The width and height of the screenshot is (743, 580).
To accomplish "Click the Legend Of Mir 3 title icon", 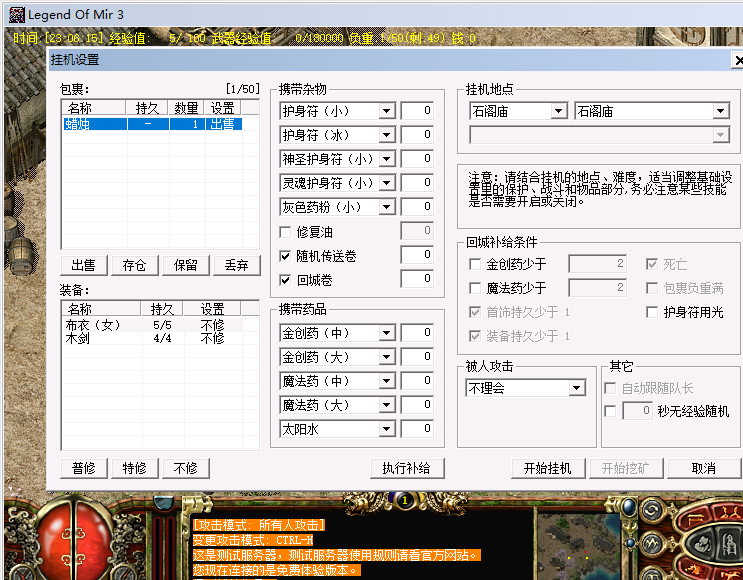I will pyautogui.click(x=17, y=15).
